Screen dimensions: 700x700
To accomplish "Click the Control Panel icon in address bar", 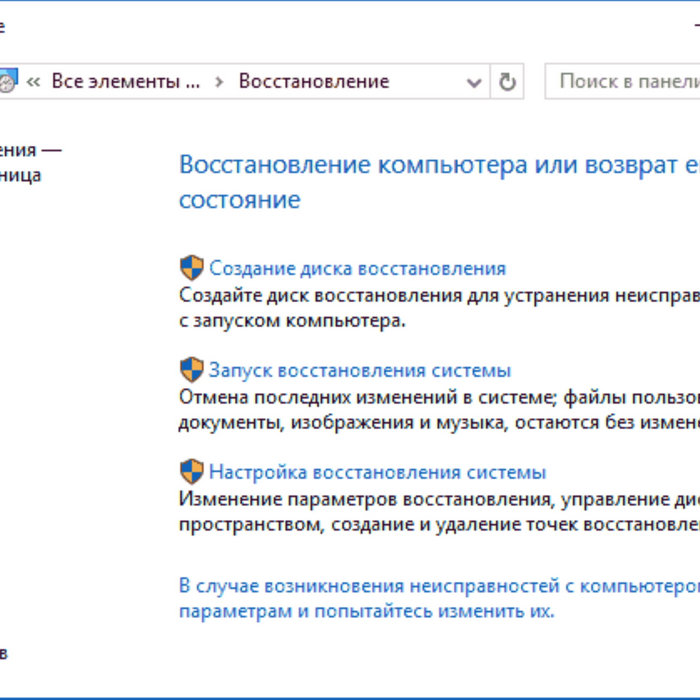I will pyautogui.click(x=7, y=82).
